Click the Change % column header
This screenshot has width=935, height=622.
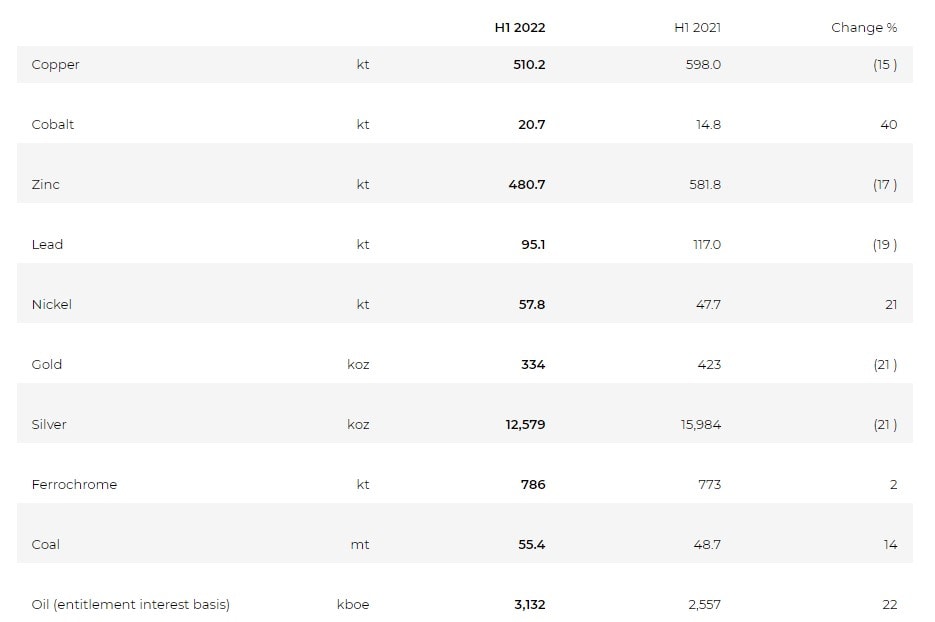click(863, 27)
